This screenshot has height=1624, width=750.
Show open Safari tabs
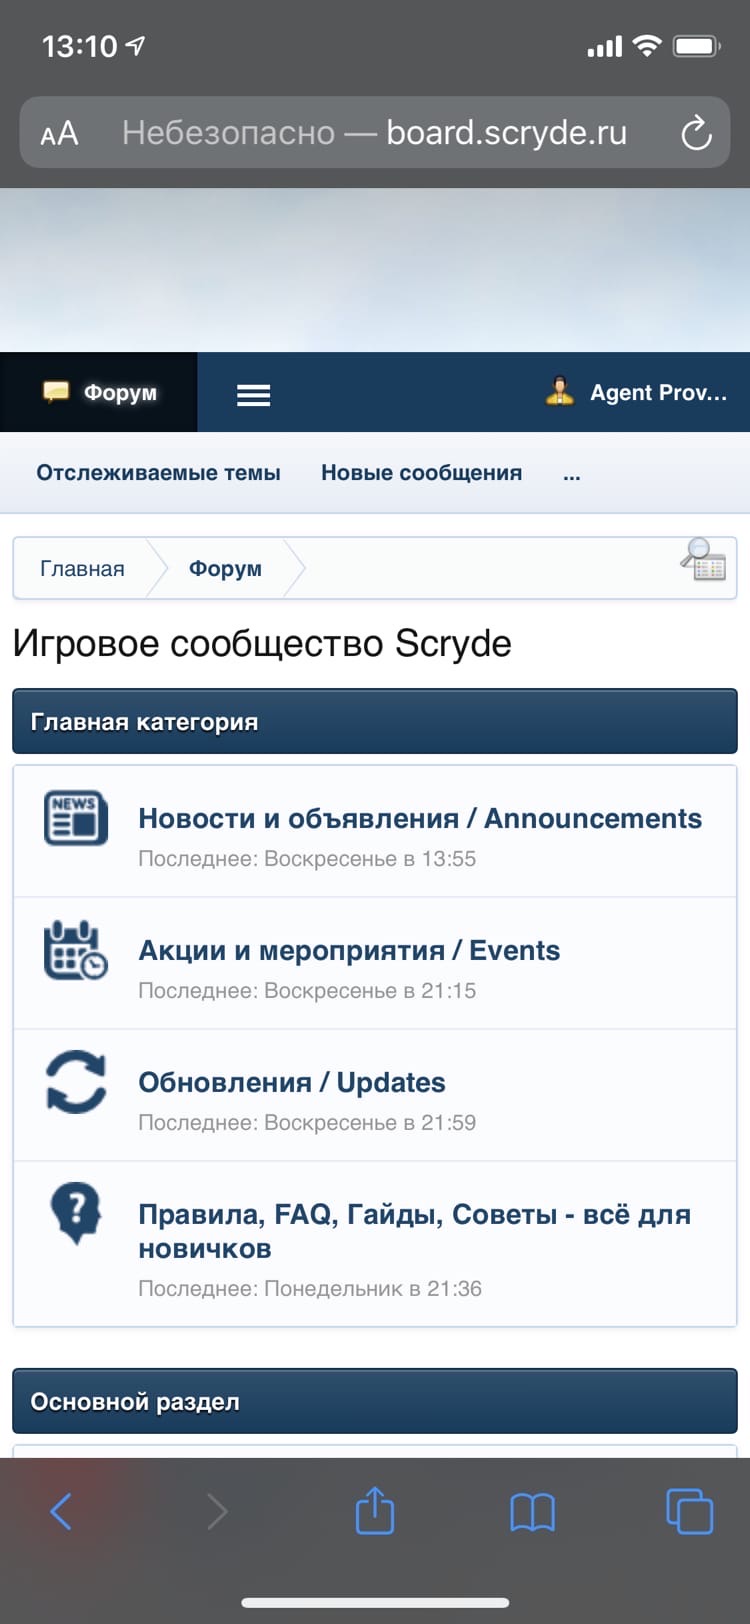click(689, 1511)
